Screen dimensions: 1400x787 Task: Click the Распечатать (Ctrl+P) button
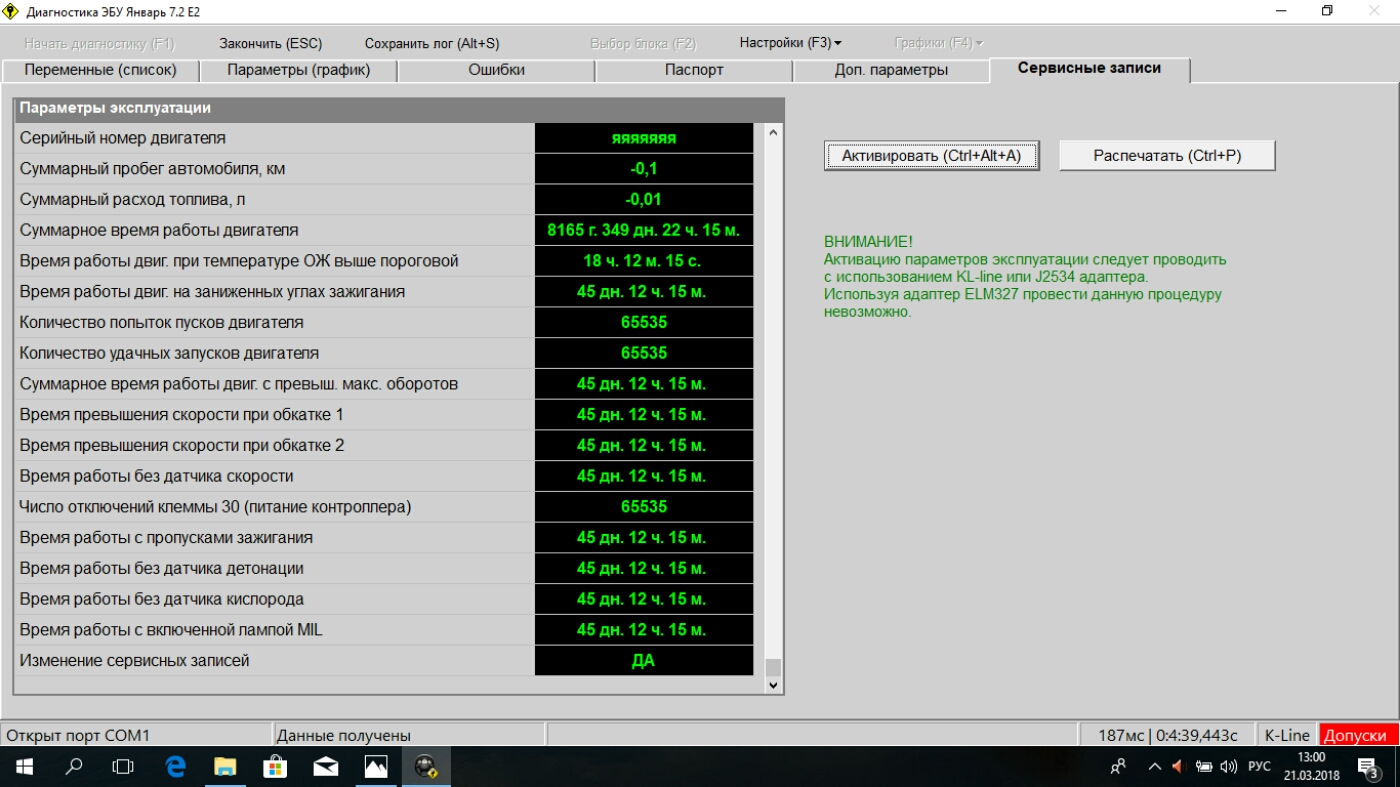click(x=1167, y=156)
